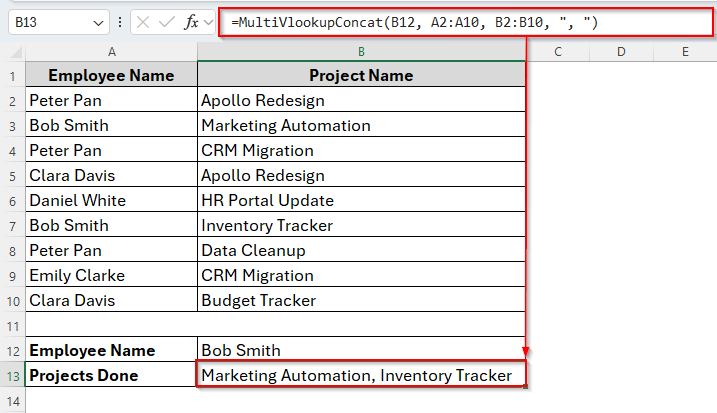Select the Budget Tracker cell
This screenshot has height=413, width=717.
point(361,301)
